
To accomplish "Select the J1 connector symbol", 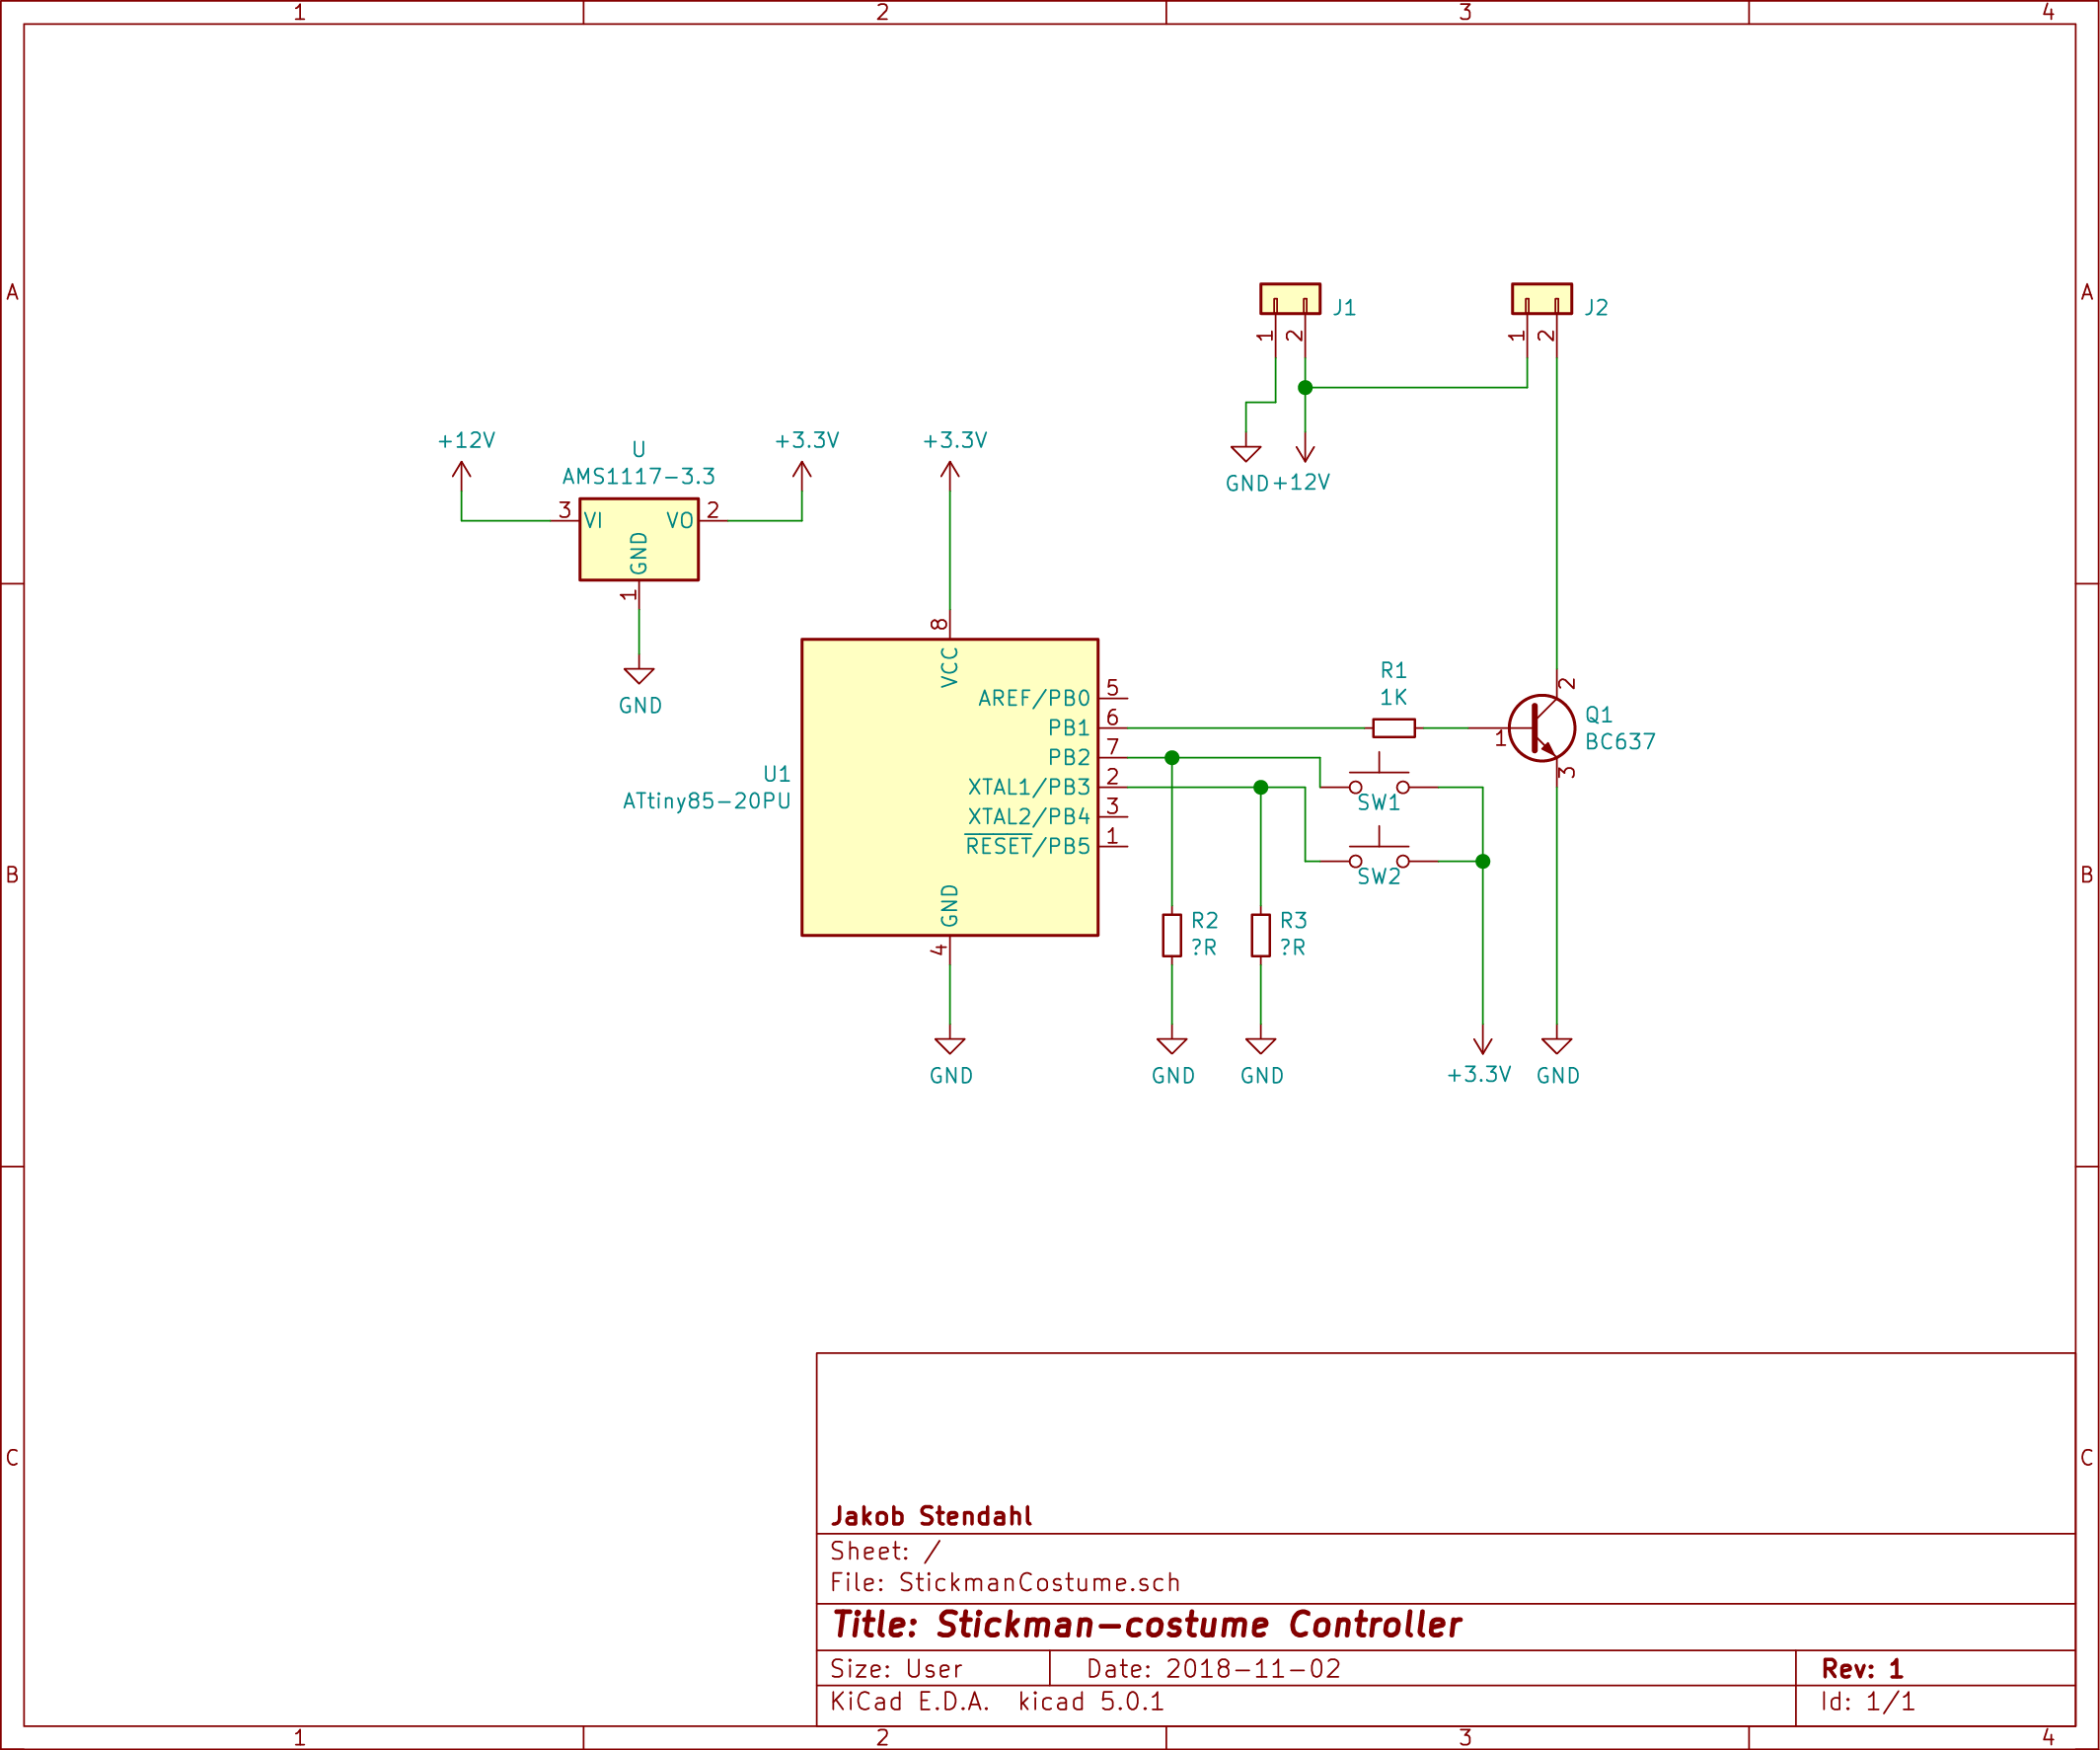I will pyautogui.click(x=1290, y=298).
